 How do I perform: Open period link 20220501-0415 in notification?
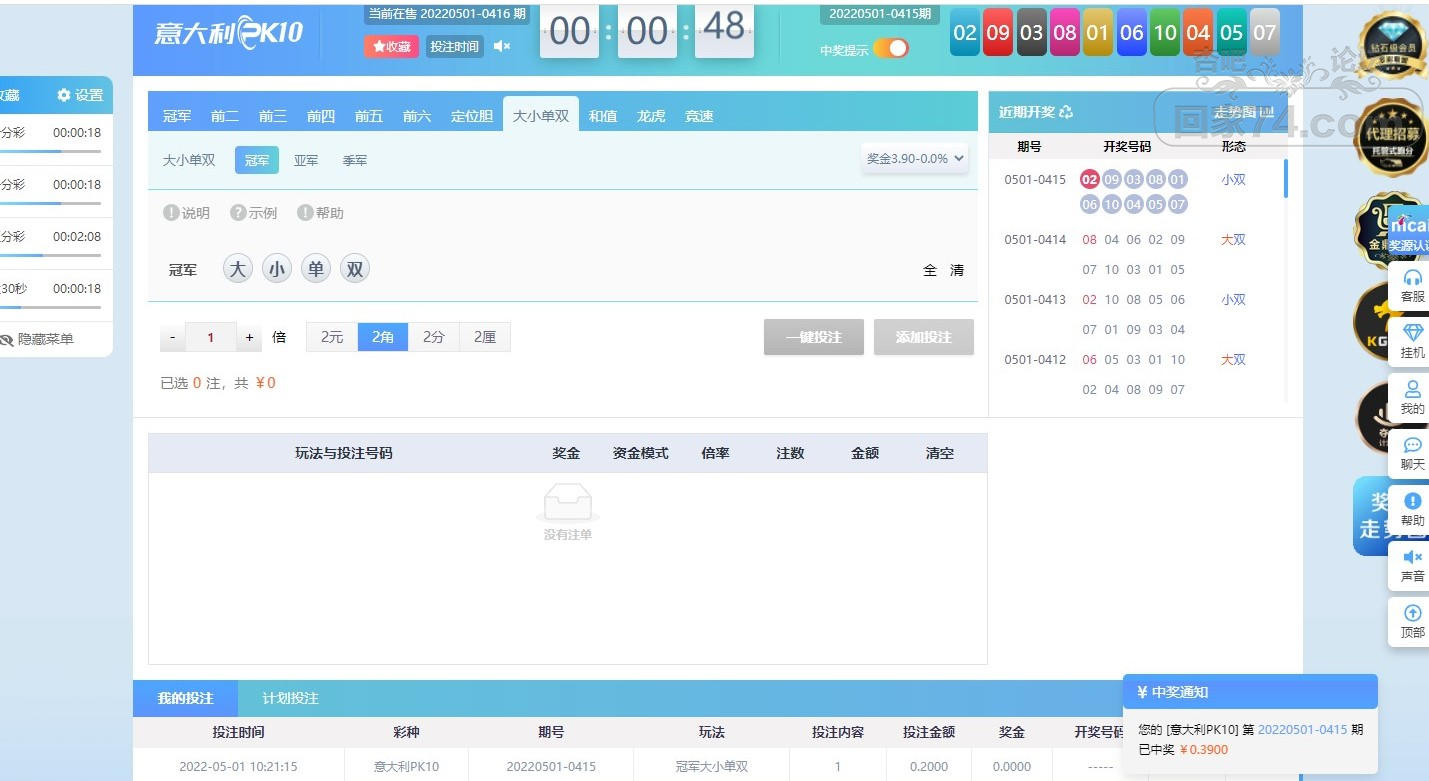[x=1303, y=730]
